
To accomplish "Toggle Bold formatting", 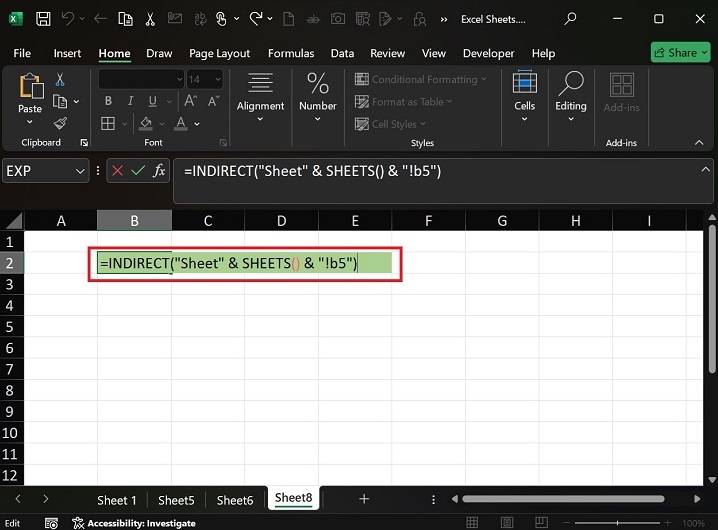I will [108, 102].
